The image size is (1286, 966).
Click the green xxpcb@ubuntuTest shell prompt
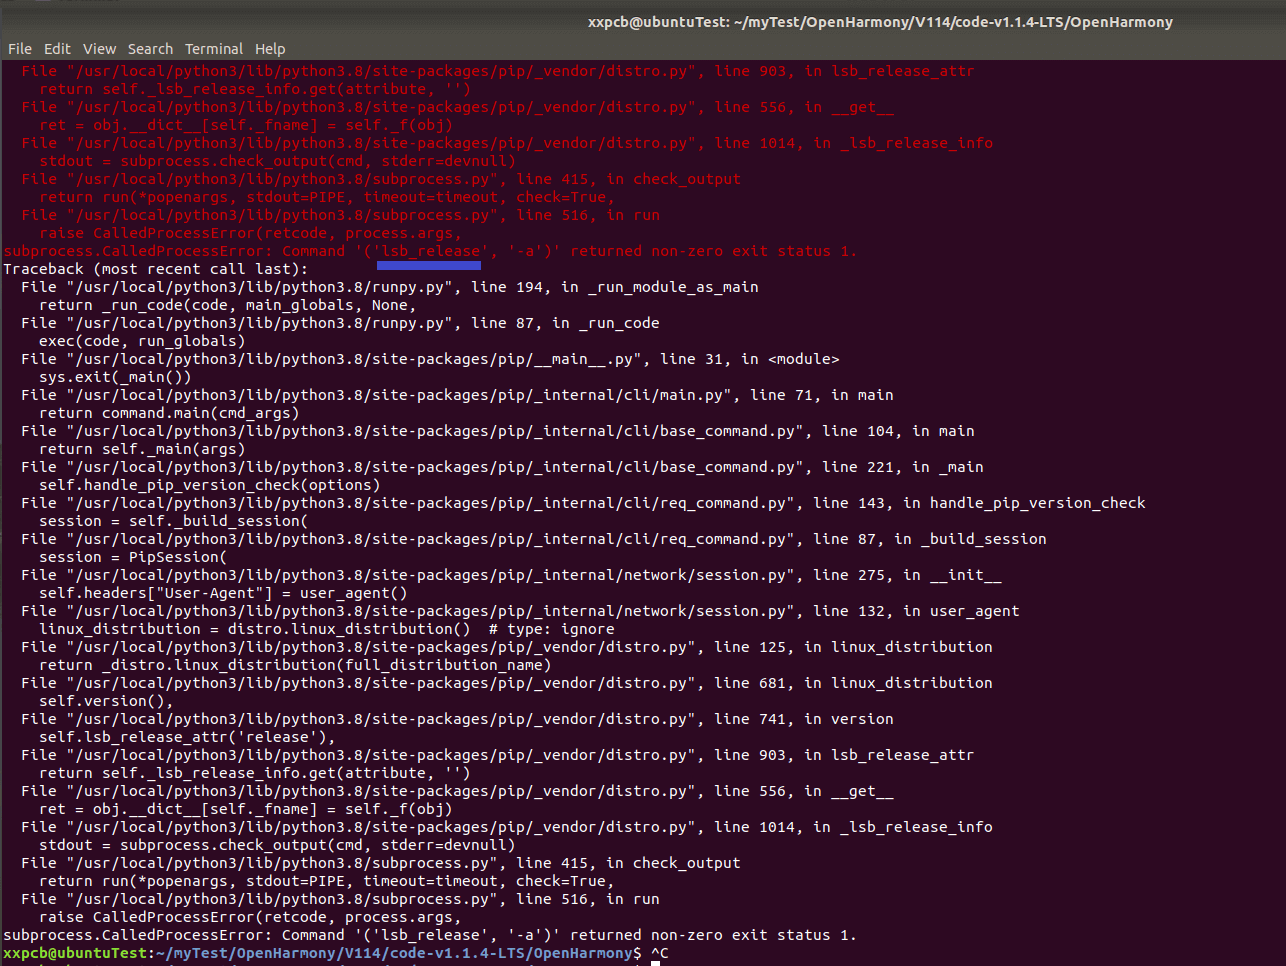click(x=76, y=953)
